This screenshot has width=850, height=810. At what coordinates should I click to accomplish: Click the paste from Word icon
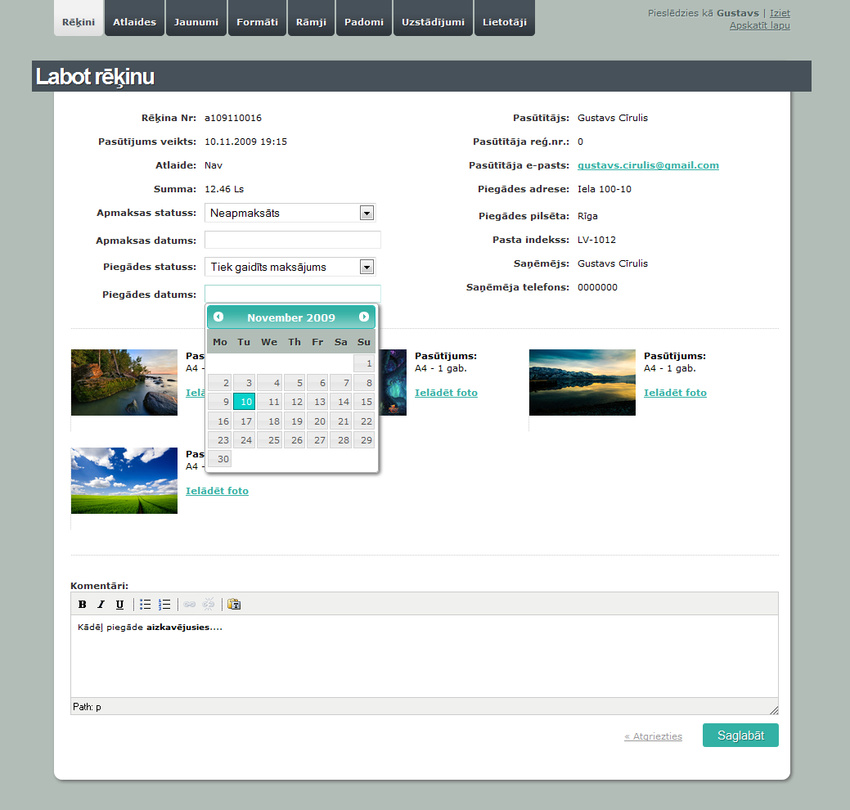coord(234,604)
